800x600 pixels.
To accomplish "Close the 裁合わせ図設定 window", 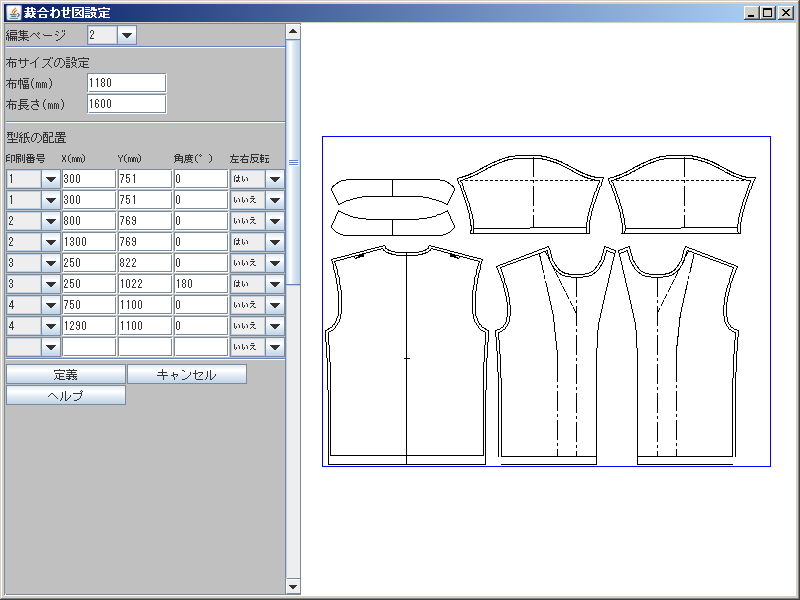I will coord(786,12).
